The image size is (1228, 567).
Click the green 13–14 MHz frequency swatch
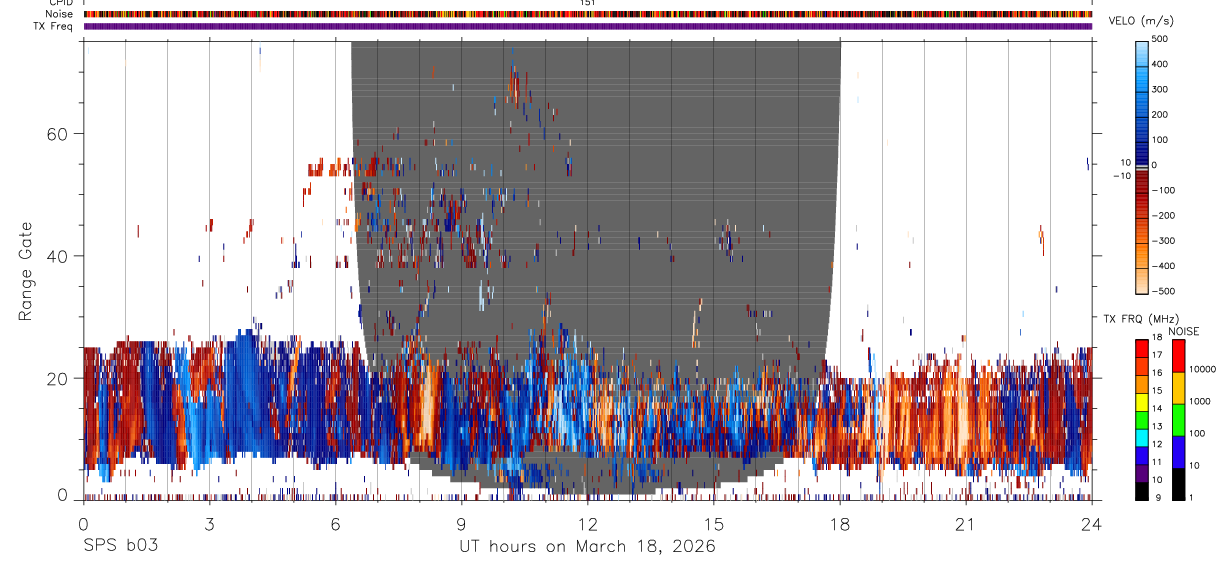(1142, 419)
